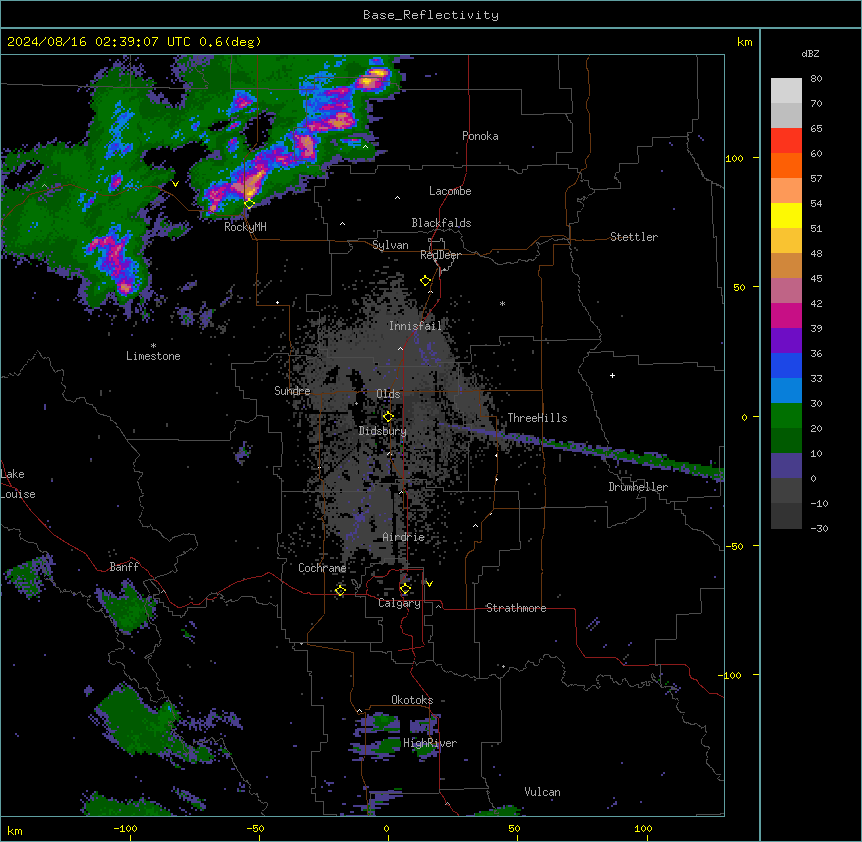Image resolution: width=862 pixels, height=842 pixels.
Task: Click the -100 tick on bottom axis
Action: (x=125, y=828)
